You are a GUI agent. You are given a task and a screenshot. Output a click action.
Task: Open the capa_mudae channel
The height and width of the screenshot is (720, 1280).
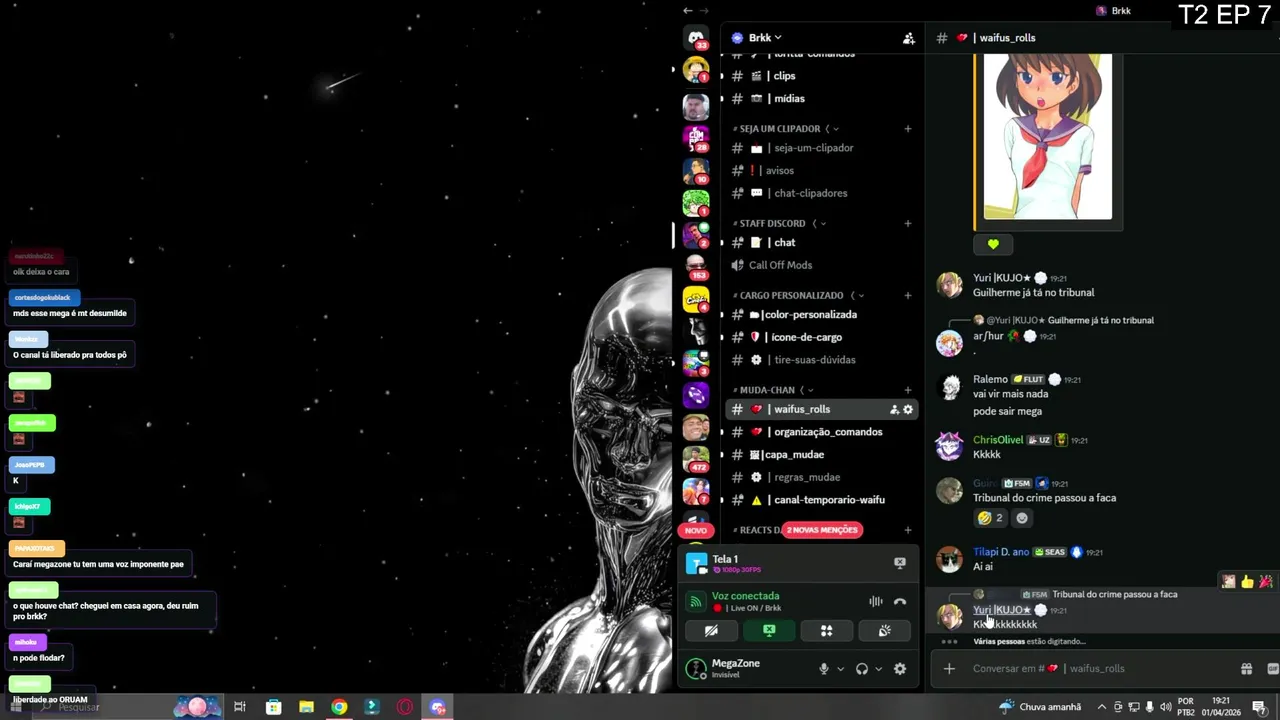pyautogui.click(x=822, y=455)
